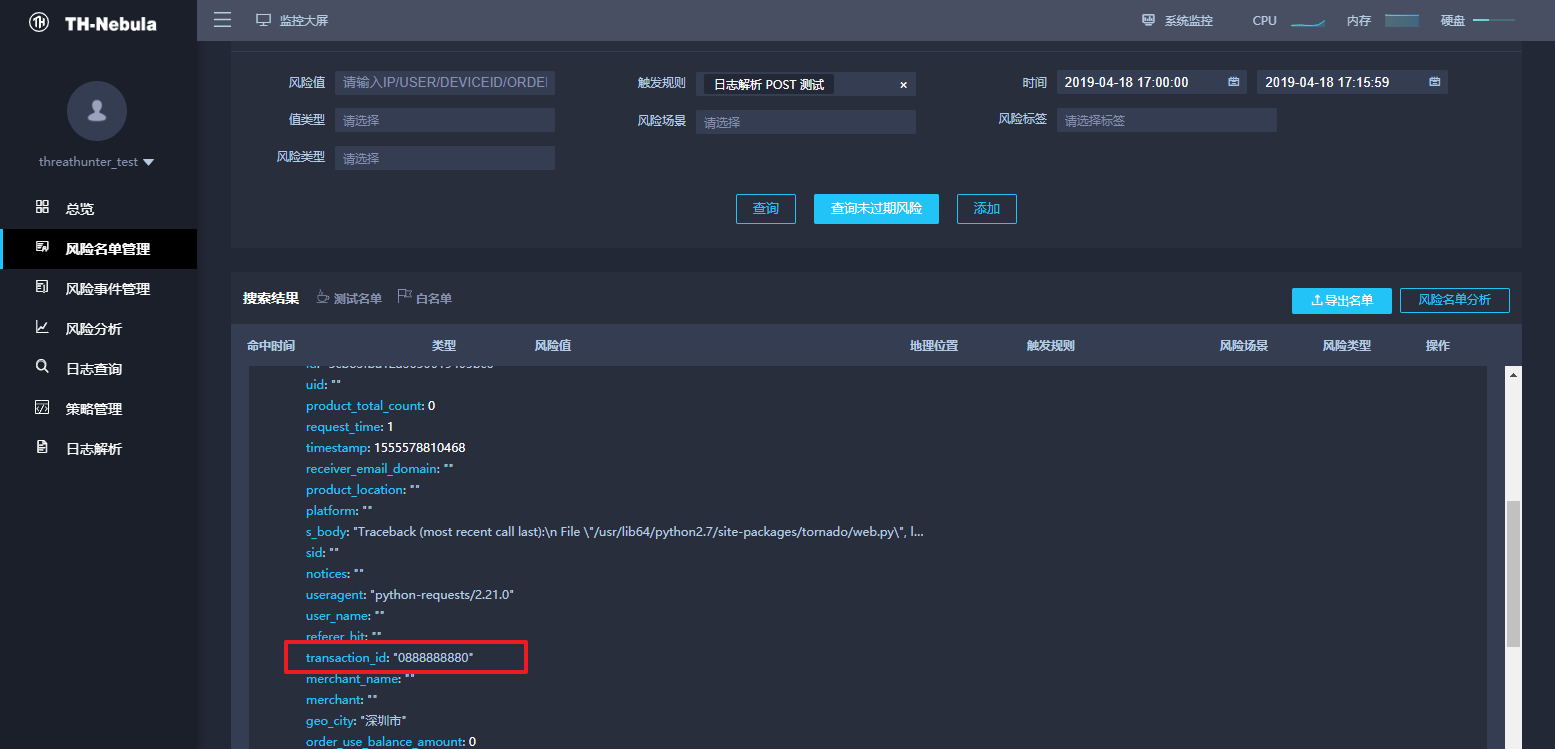Click the 查询未过期风险 button
This screenshot has width=1555, height=749.
[x=876, y=209]
